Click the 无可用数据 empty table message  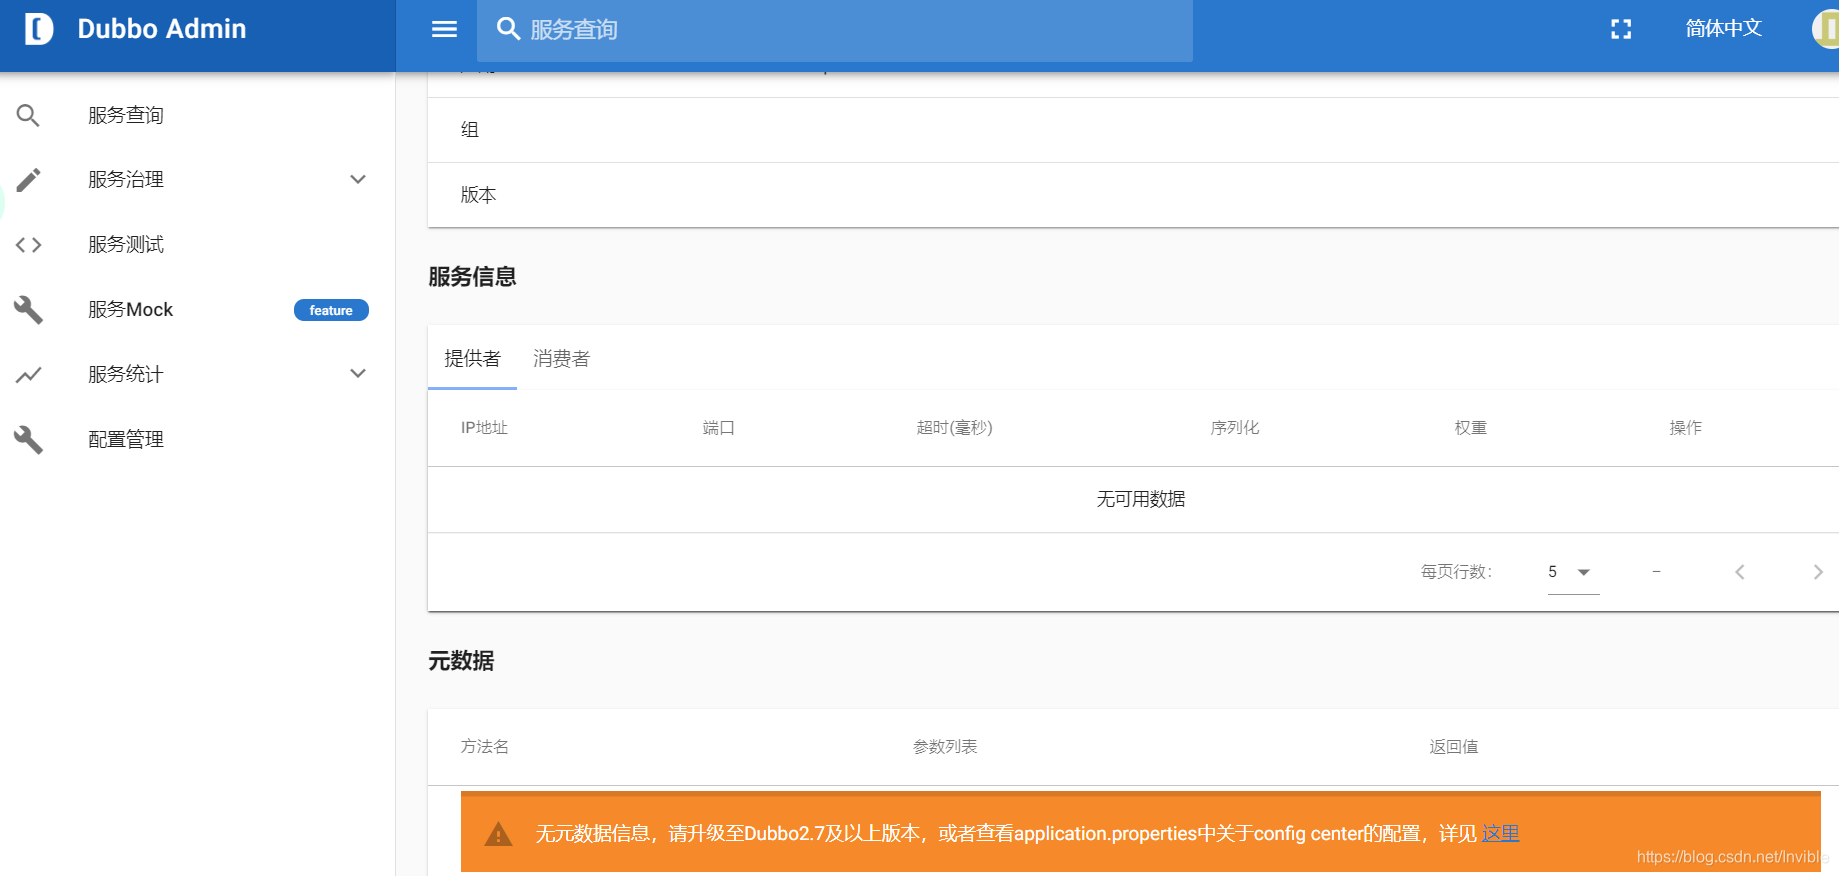[x=1141, y=499]
